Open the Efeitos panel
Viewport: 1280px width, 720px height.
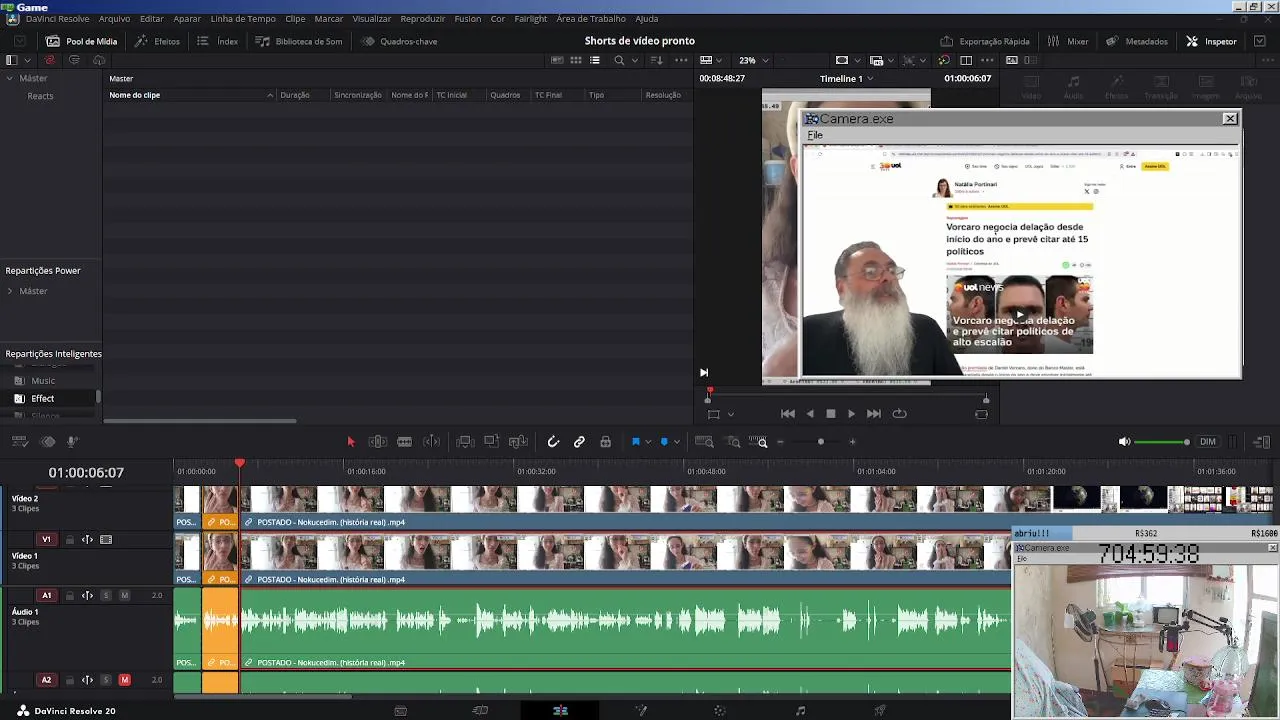pos(157,41)
